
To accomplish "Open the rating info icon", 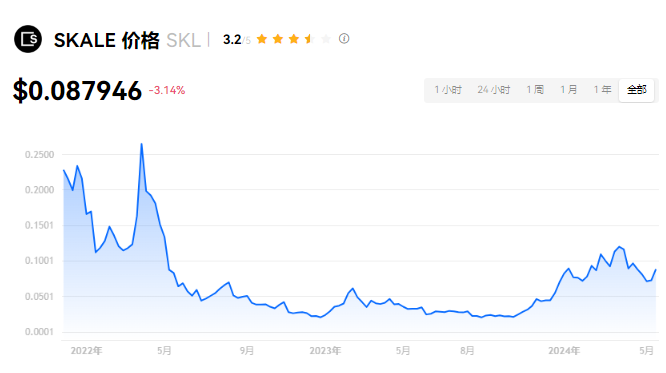I will [344, 39].
